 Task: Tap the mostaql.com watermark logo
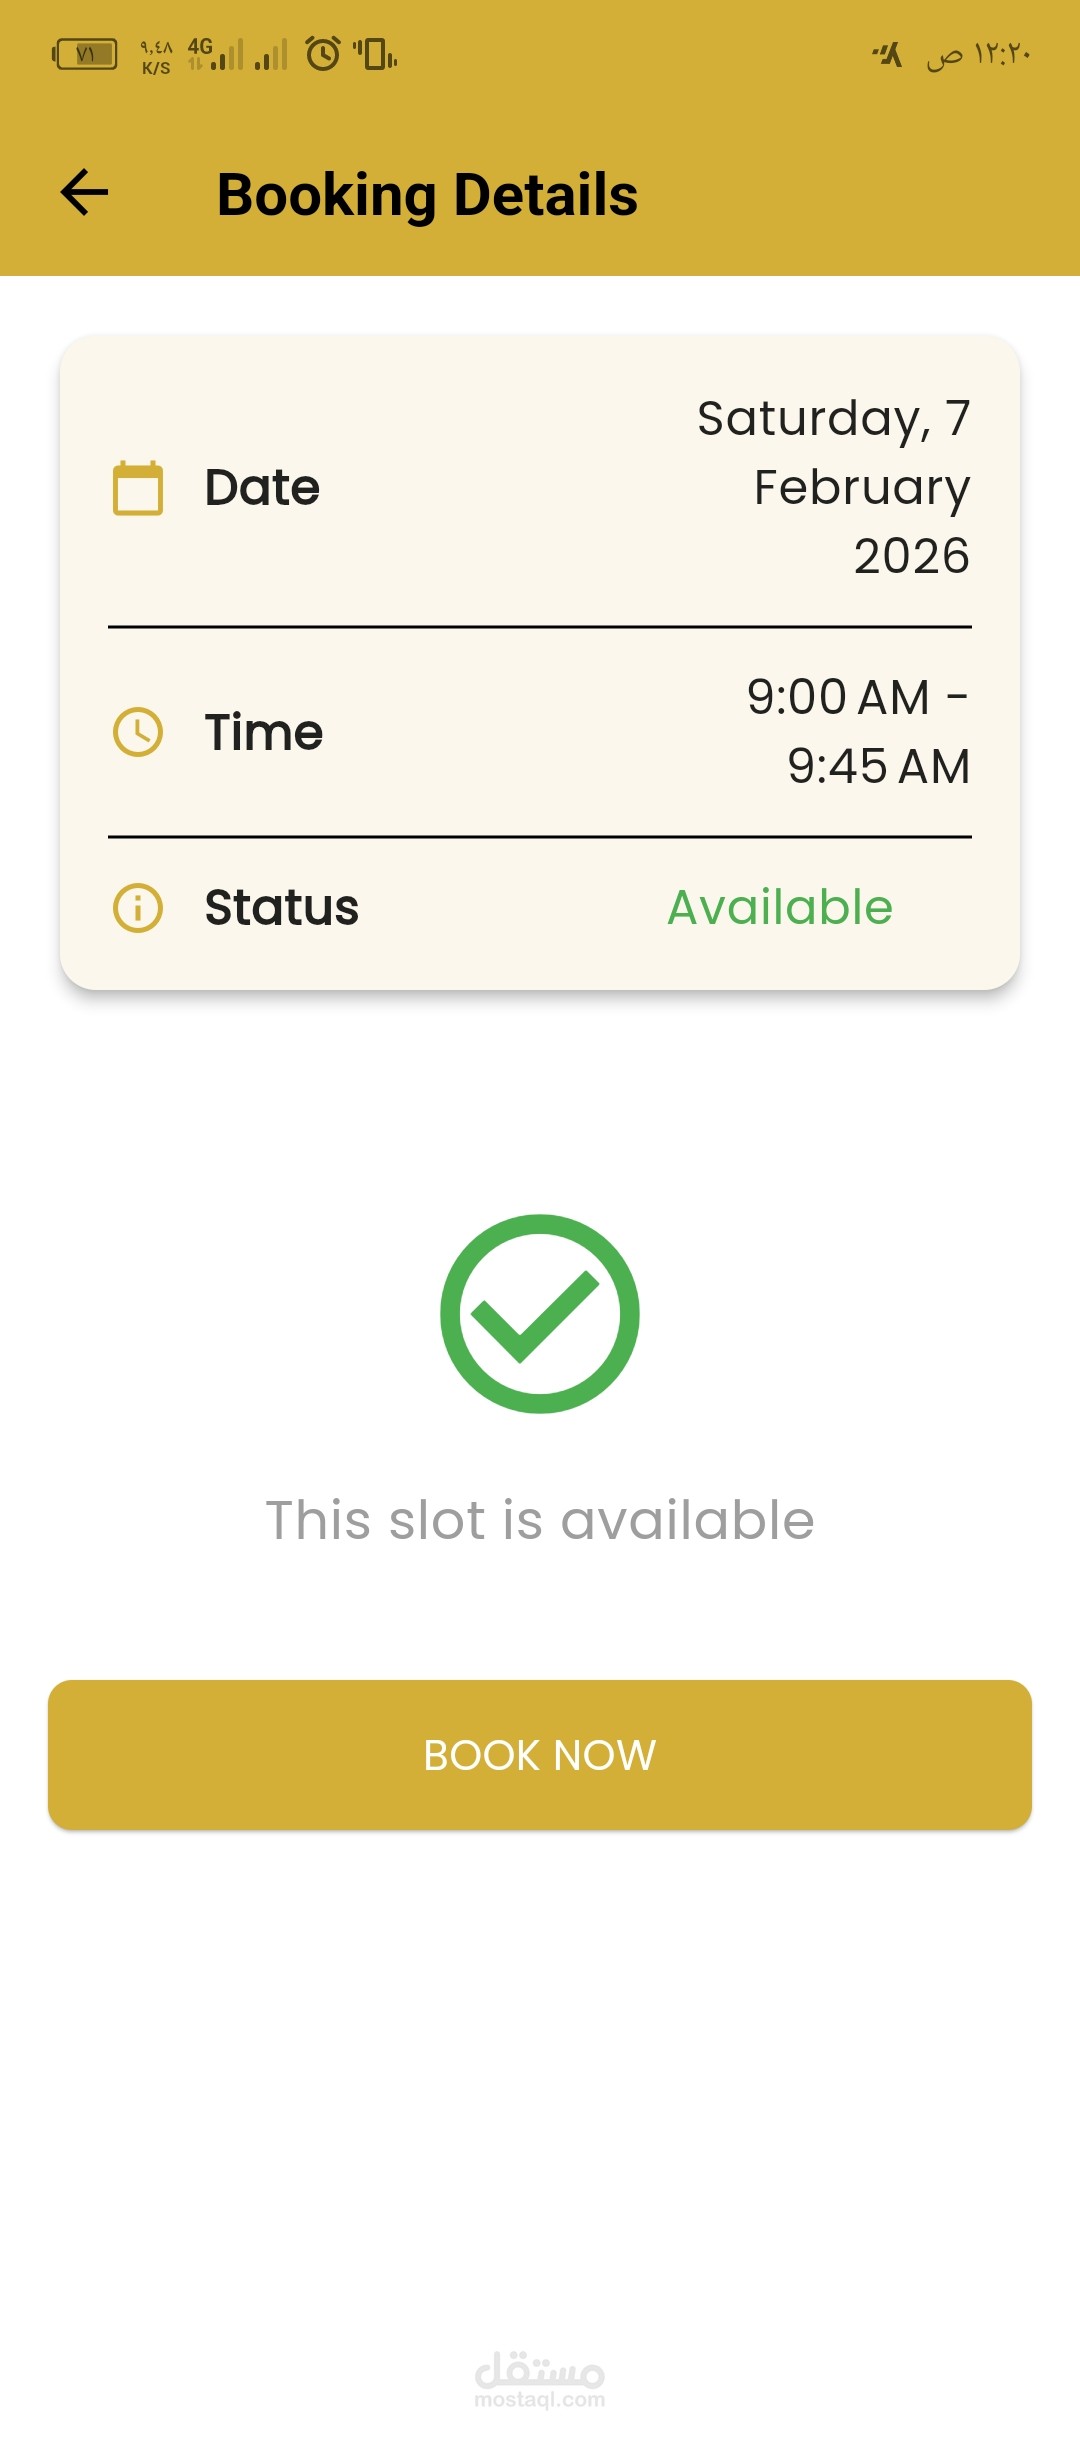[540, 2380]
